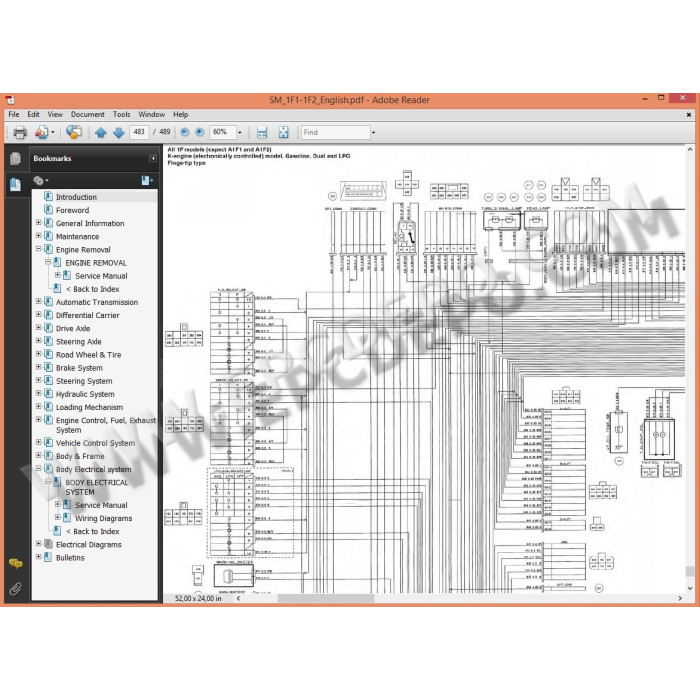The width and height of the screenshot is (700, 700).
Task: Click the zoom out button
Action: [184, 132]
